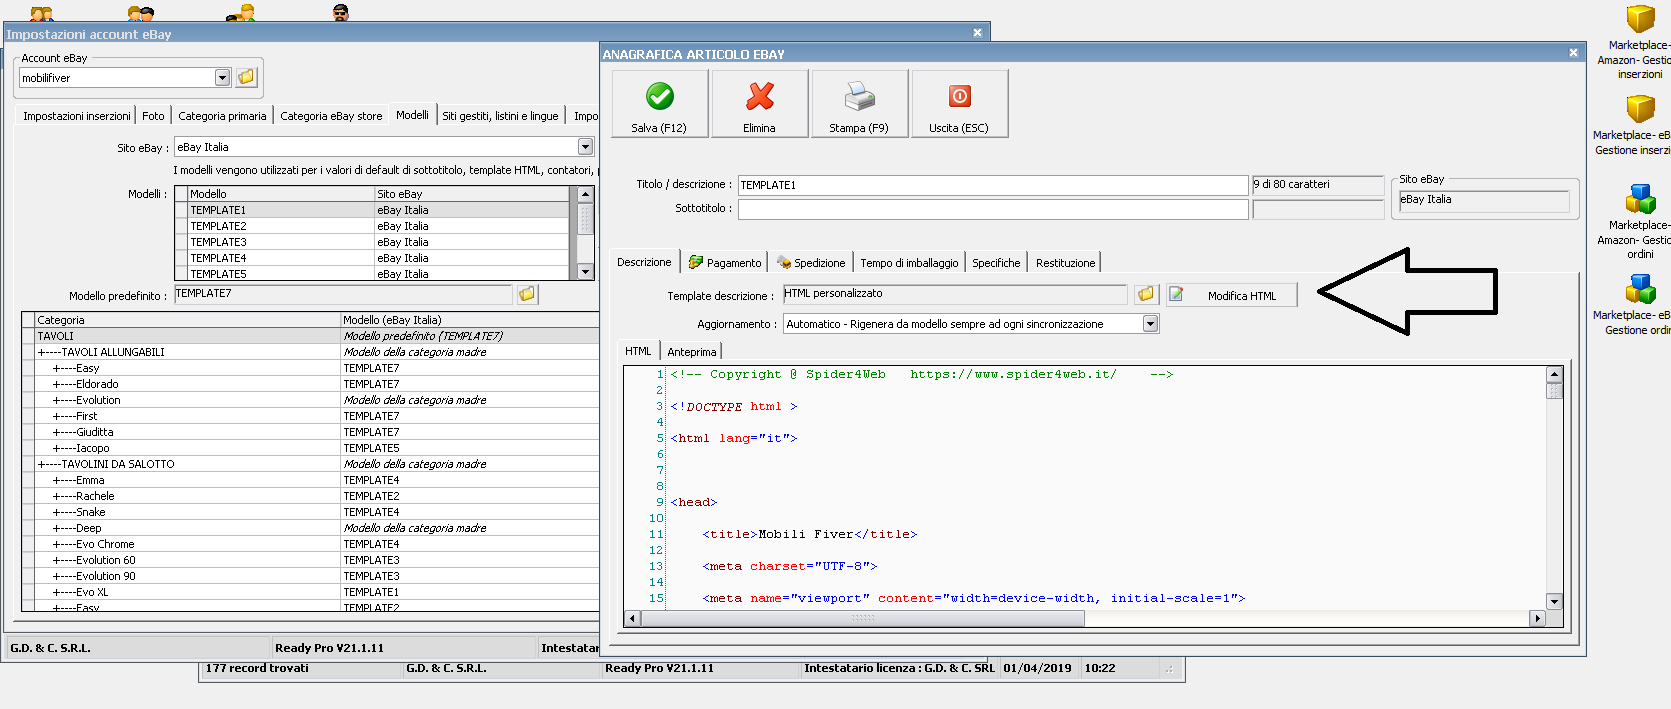This screenshot has height=709, width=1671.
Task: Expand the Account eBay dropdown
Action: [x=222, y=78]
